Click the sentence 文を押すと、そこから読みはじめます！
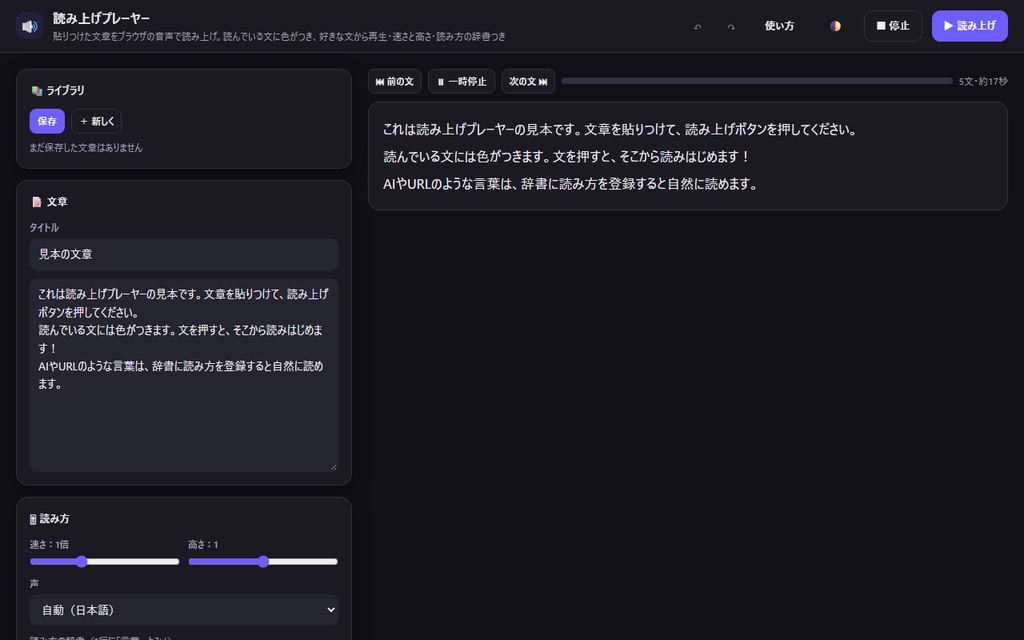1024x640 pixels. pyautogui.click(x=651, y=157)
